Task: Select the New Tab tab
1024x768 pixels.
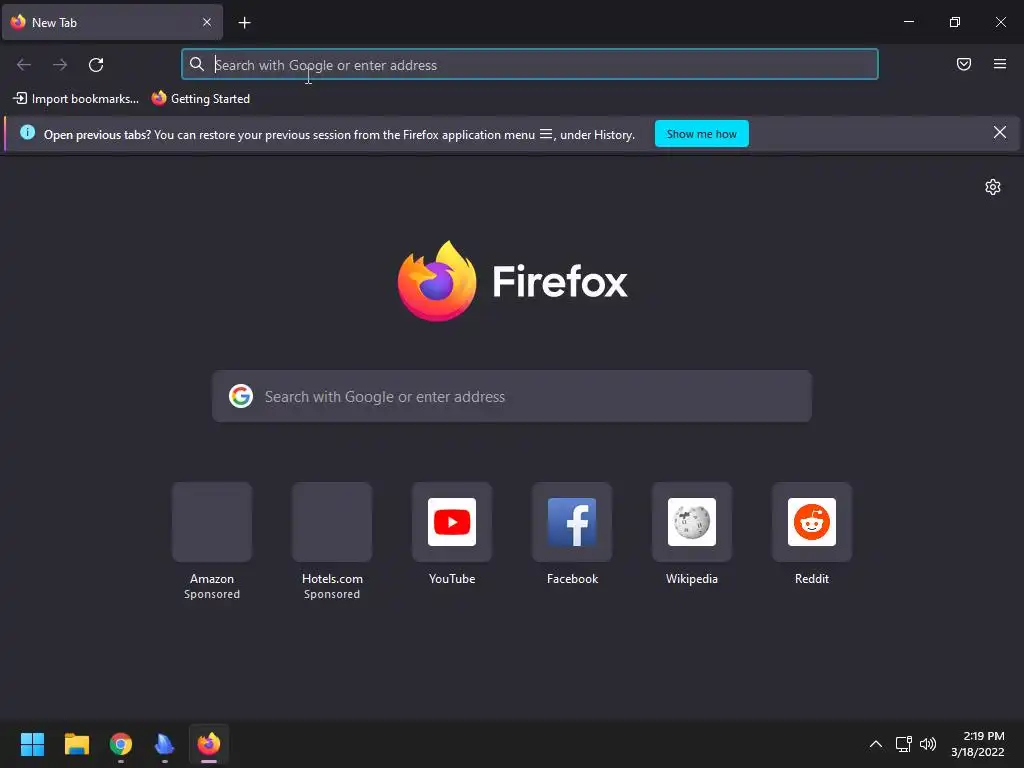Action: [112, 22]
